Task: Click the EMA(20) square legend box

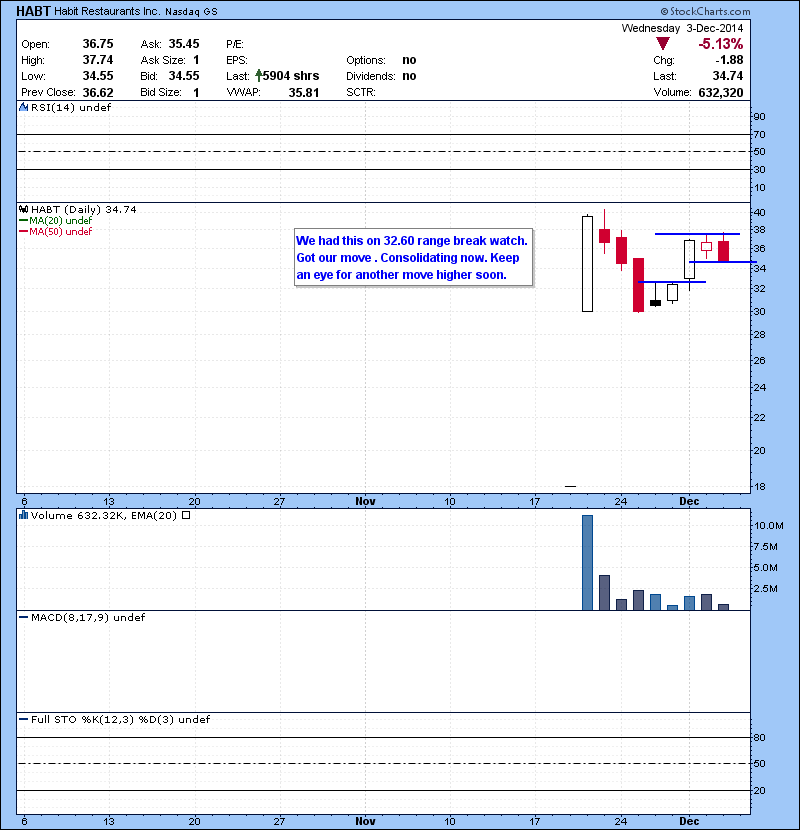Action: (x=186, y=515)
